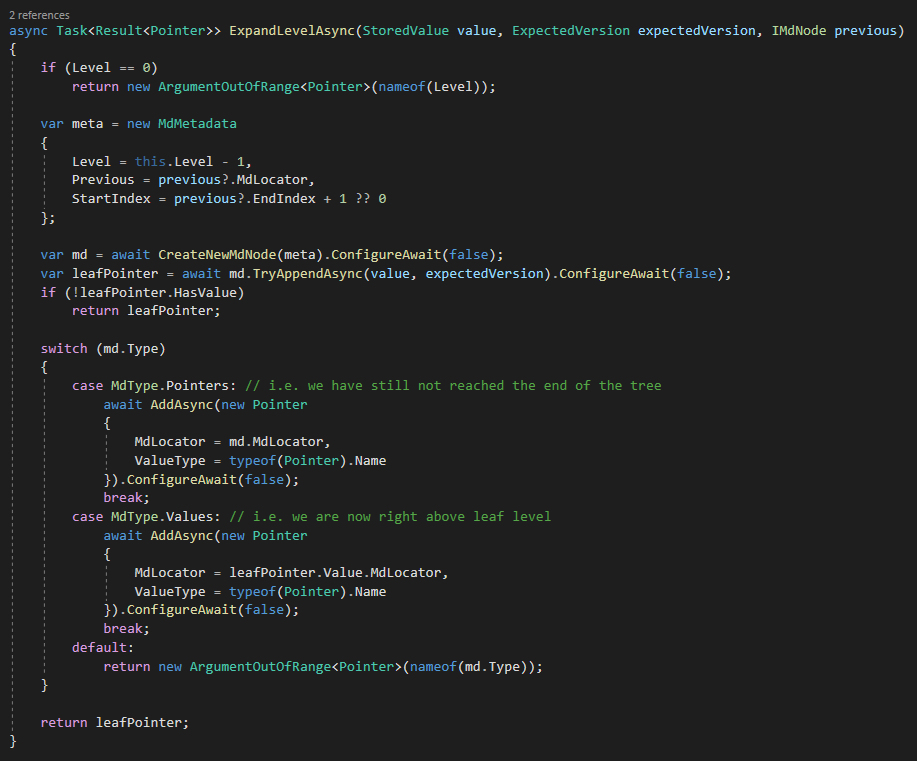Image resolution: width=917 pixels, height=761 pixels.
Task: Click the 'async' keyword in the signature
Action: 28,30
